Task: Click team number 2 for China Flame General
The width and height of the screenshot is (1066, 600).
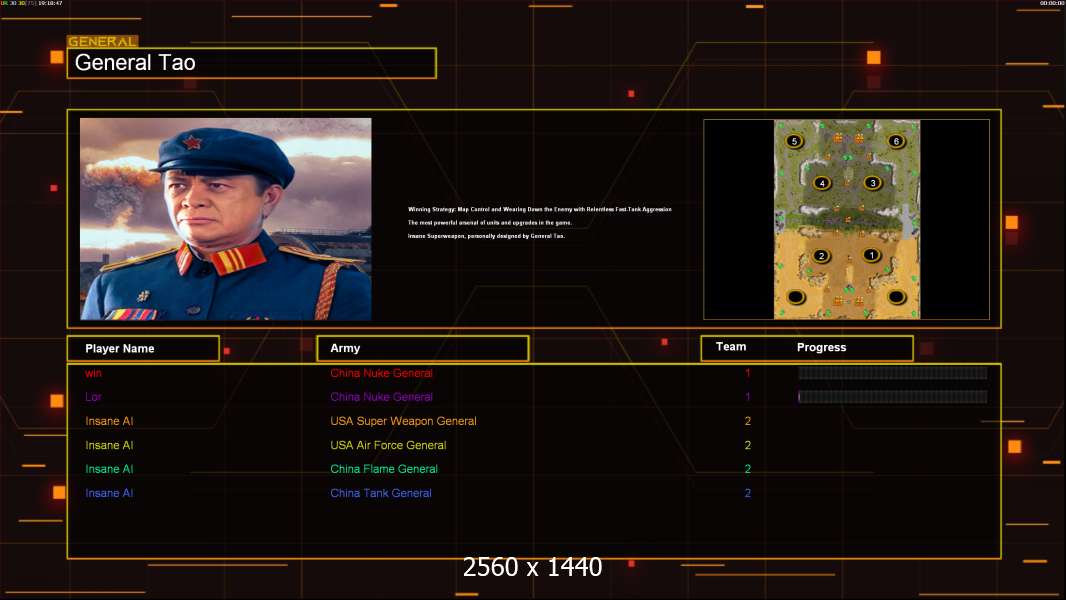Action: pos(748,469)
